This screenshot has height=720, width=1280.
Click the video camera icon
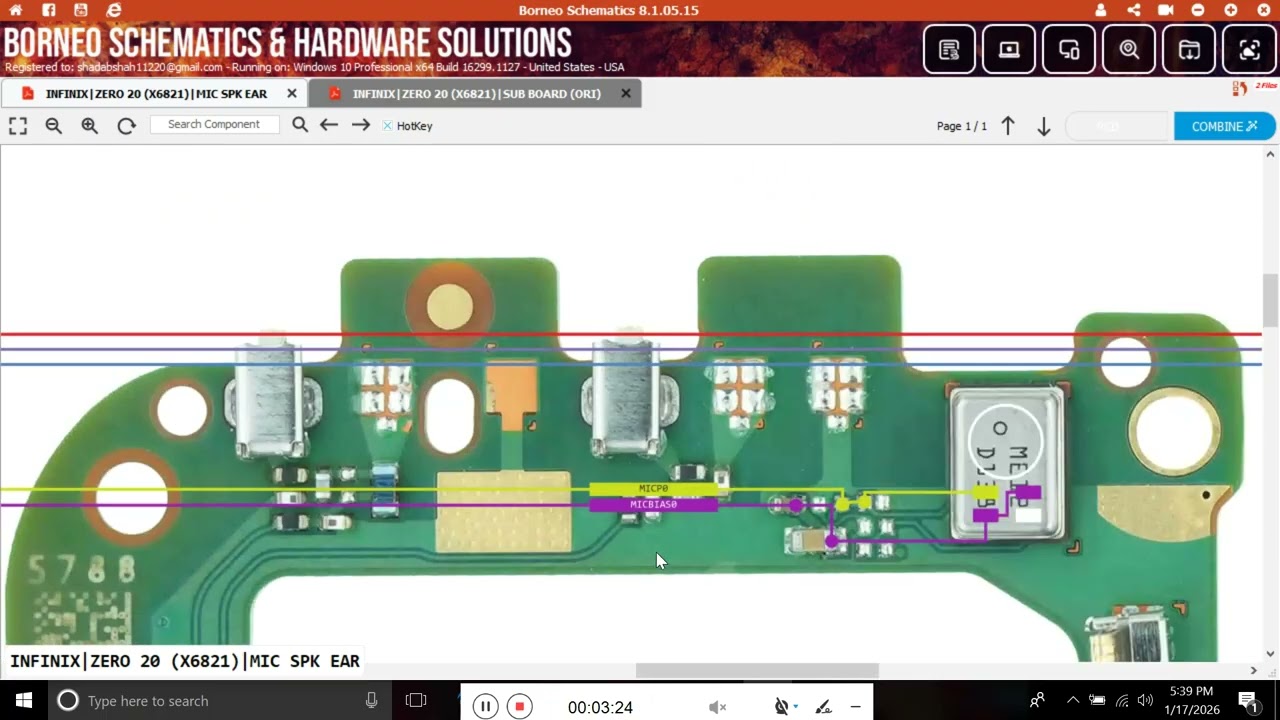1166,10
